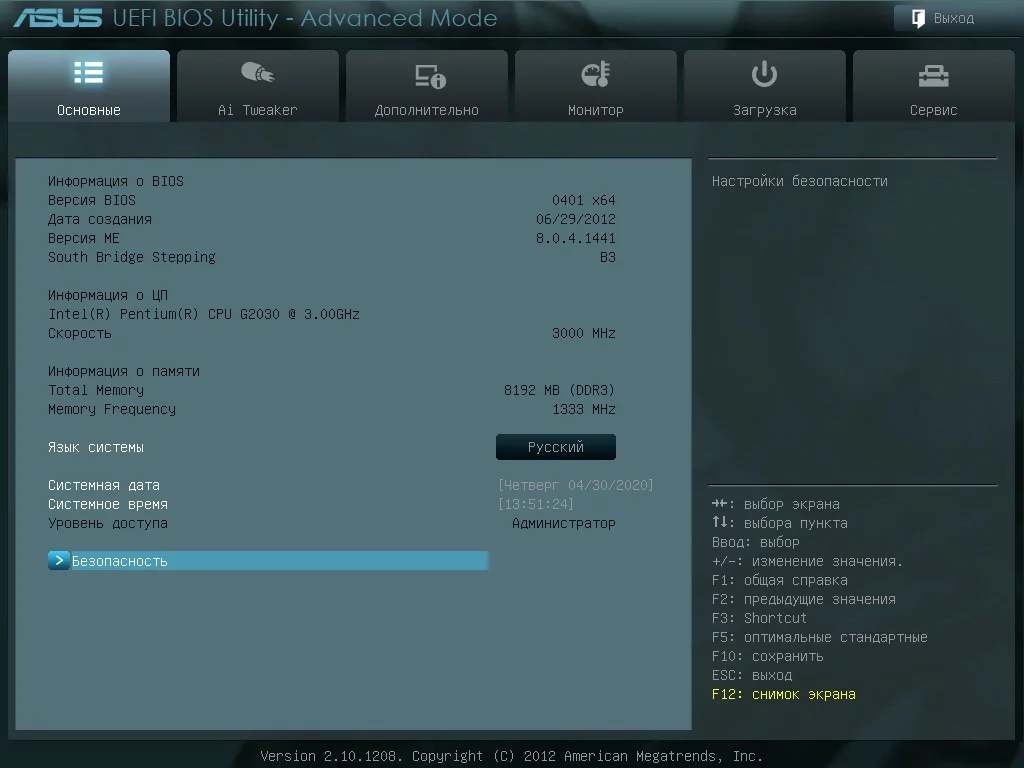Click the Информация о ЦП heading
The image size is (1024, 768).
108,295
